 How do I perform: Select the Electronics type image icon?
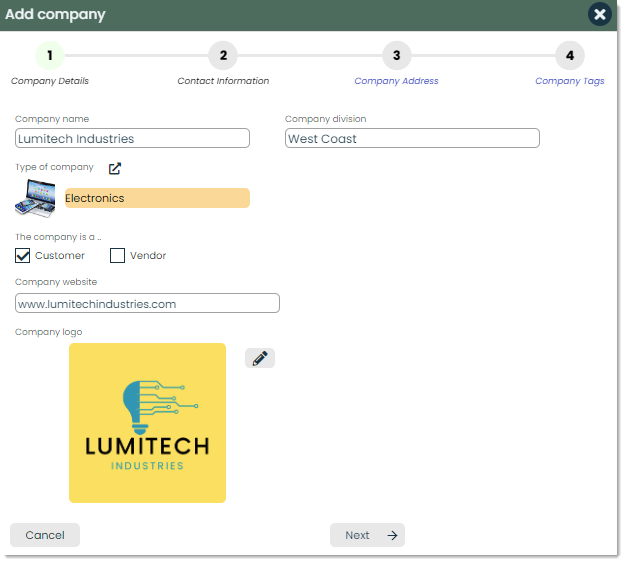click(x=35, y=198)
